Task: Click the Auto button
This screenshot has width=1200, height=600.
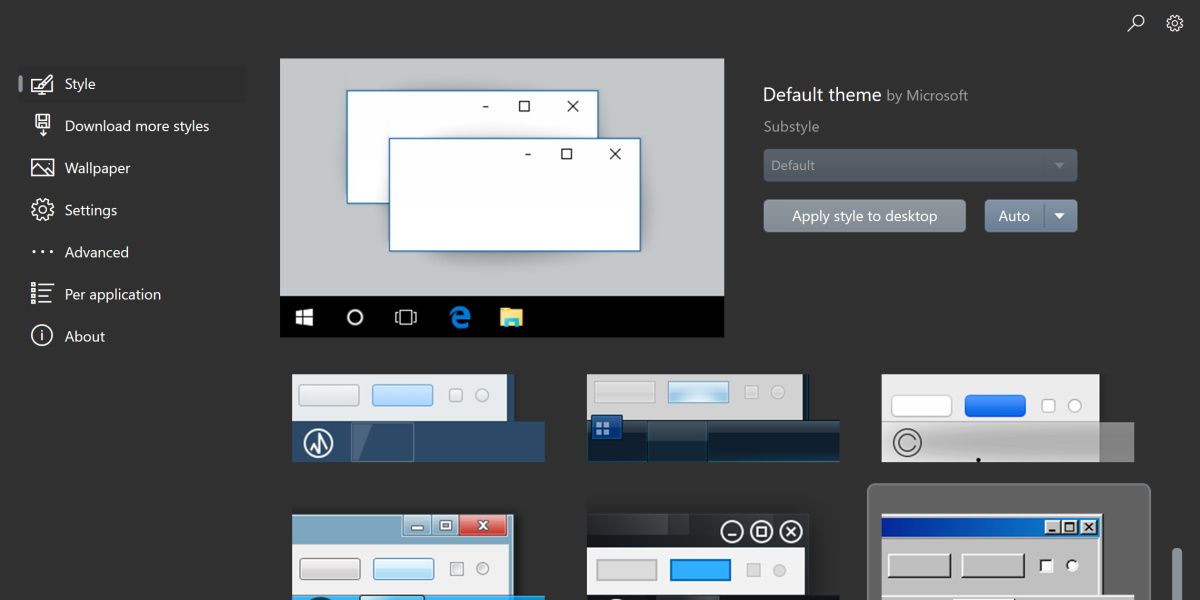Action: click(1015, 215)
